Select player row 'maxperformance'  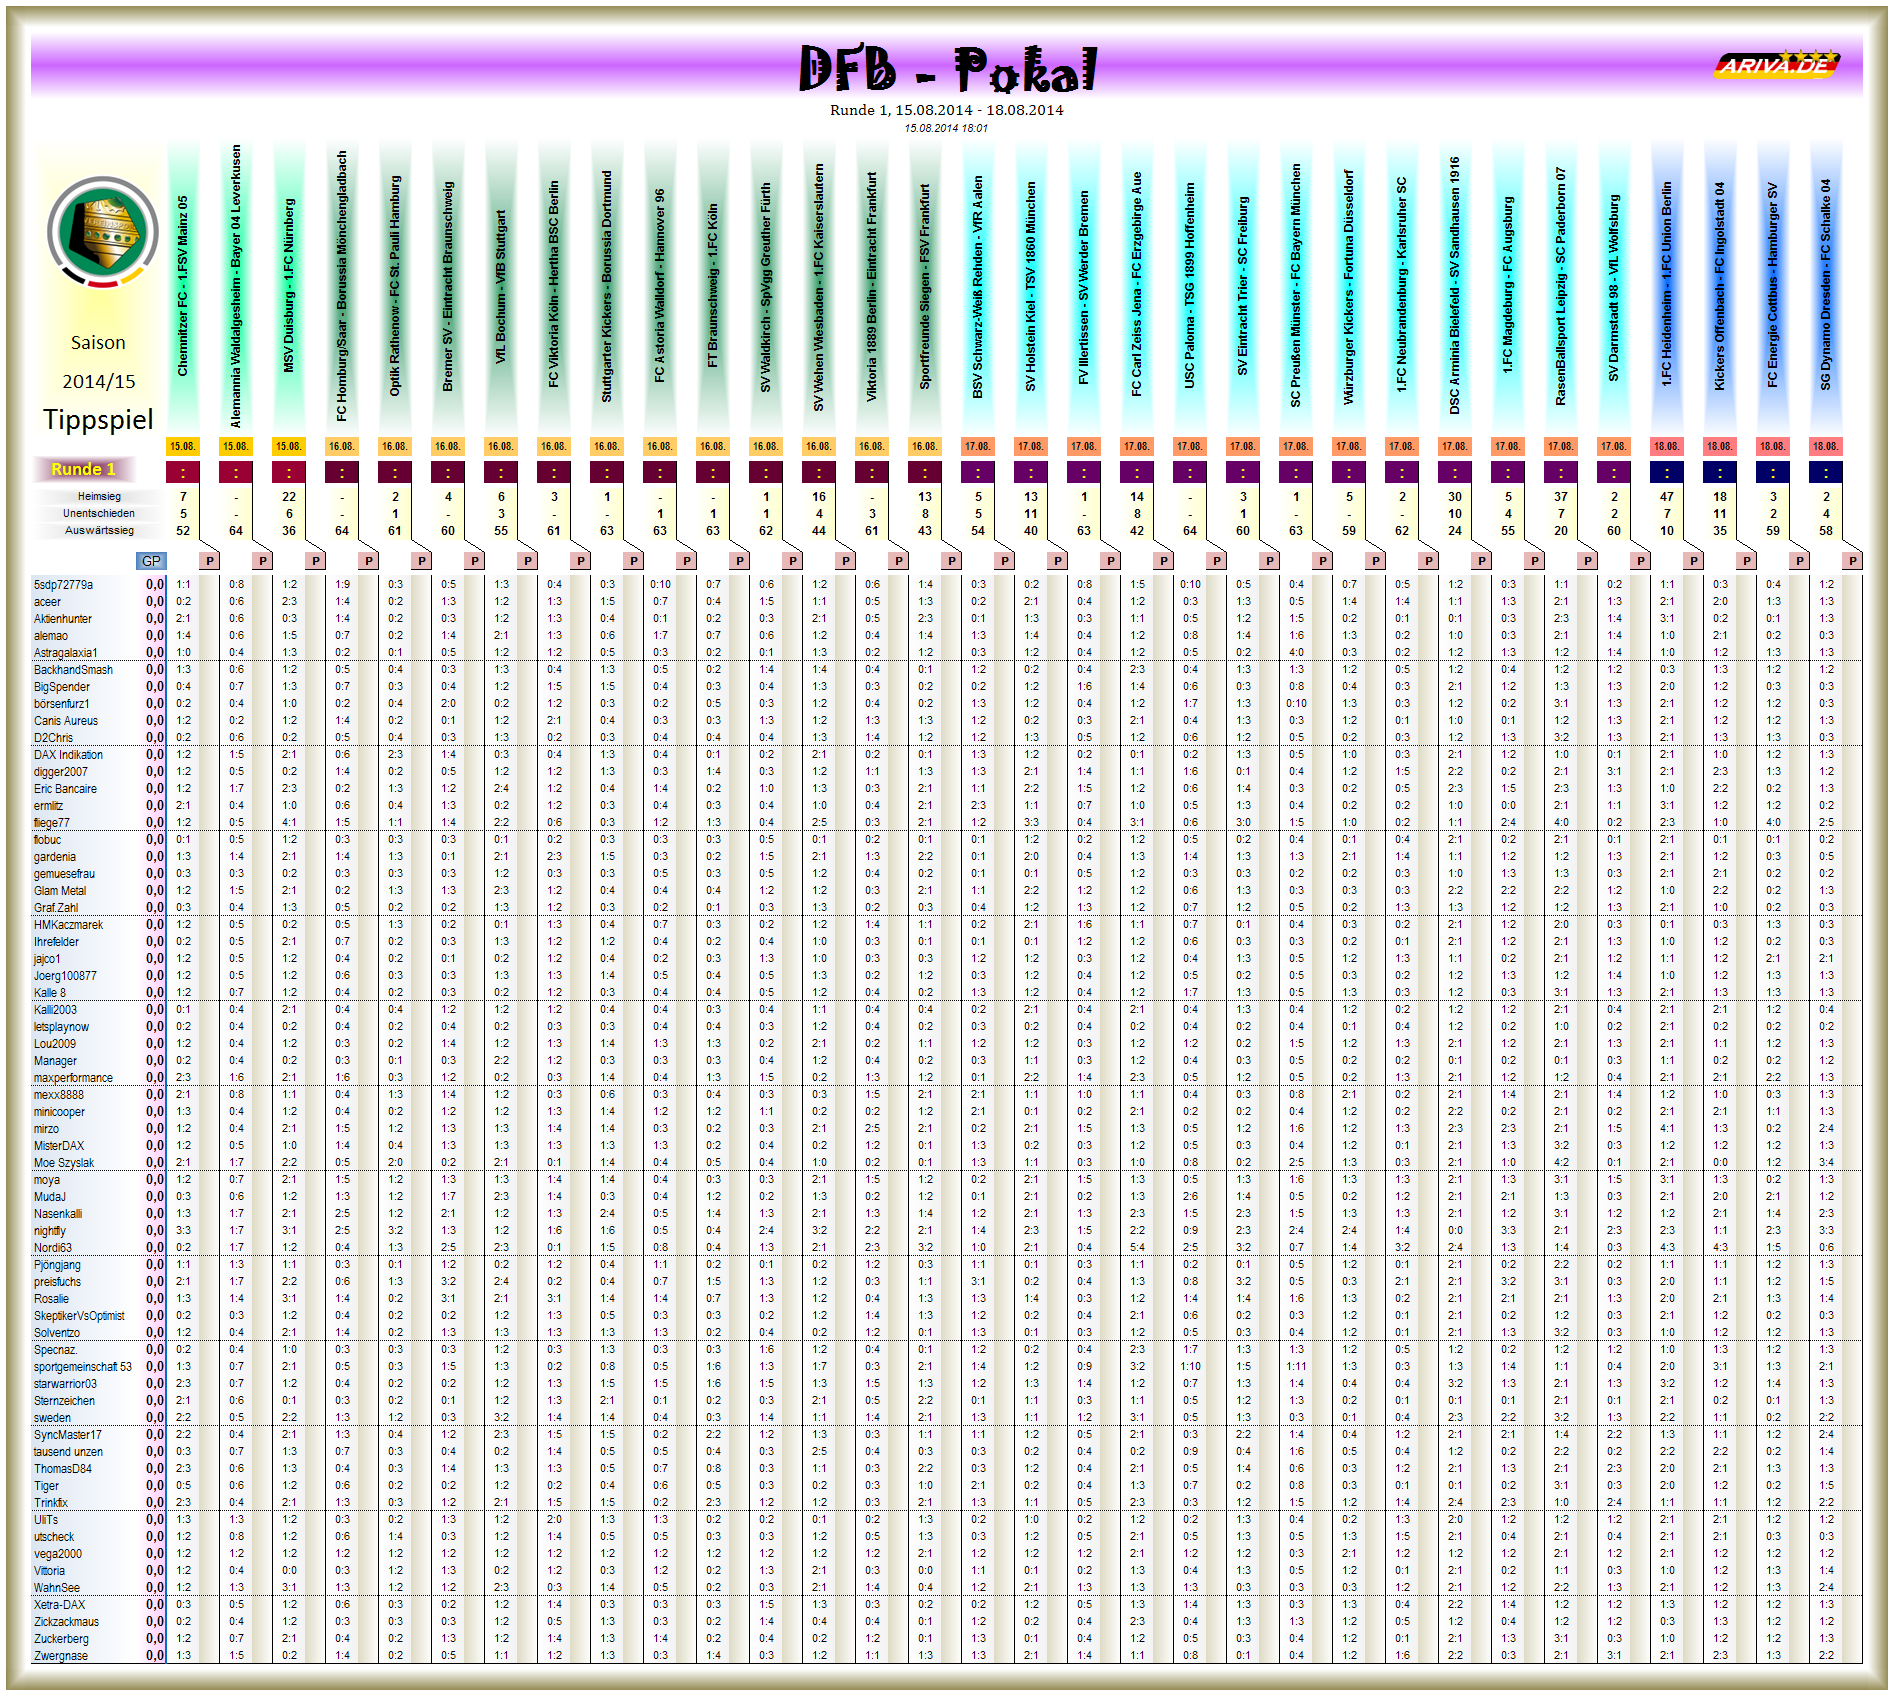pos(946,1077)
